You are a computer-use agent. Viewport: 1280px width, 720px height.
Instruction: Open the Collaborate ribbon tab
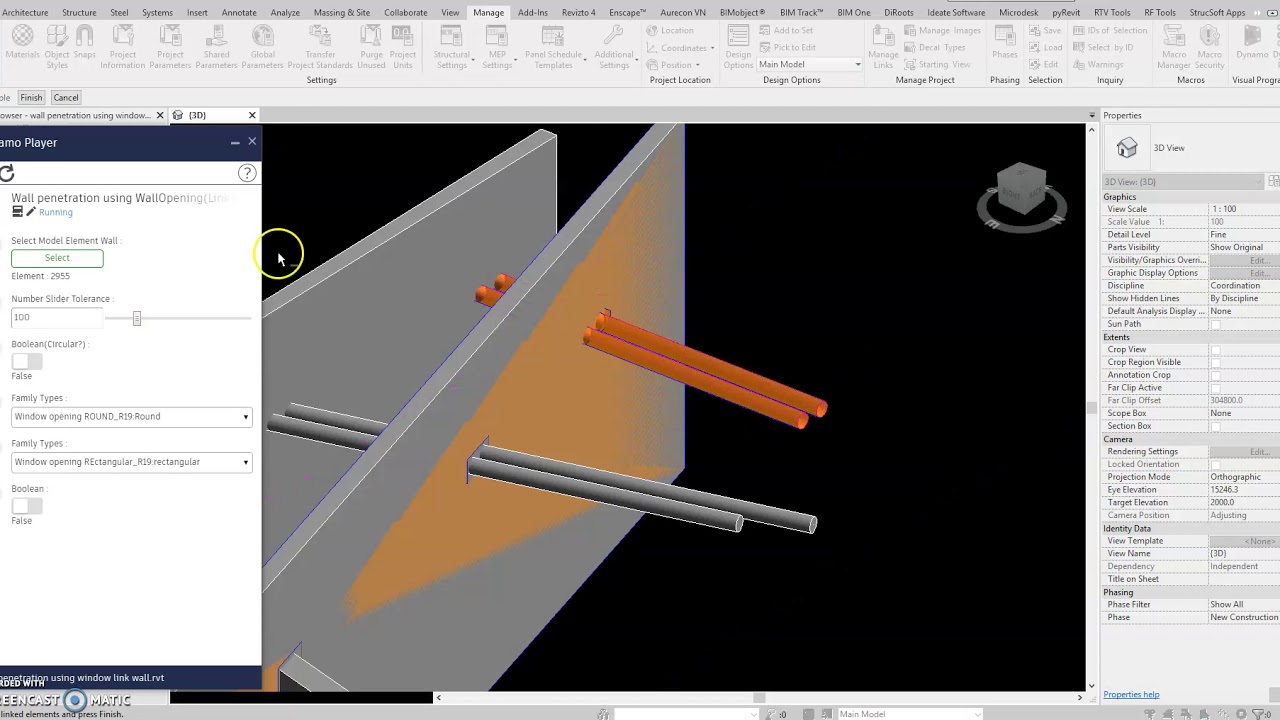tap(405, 13)
